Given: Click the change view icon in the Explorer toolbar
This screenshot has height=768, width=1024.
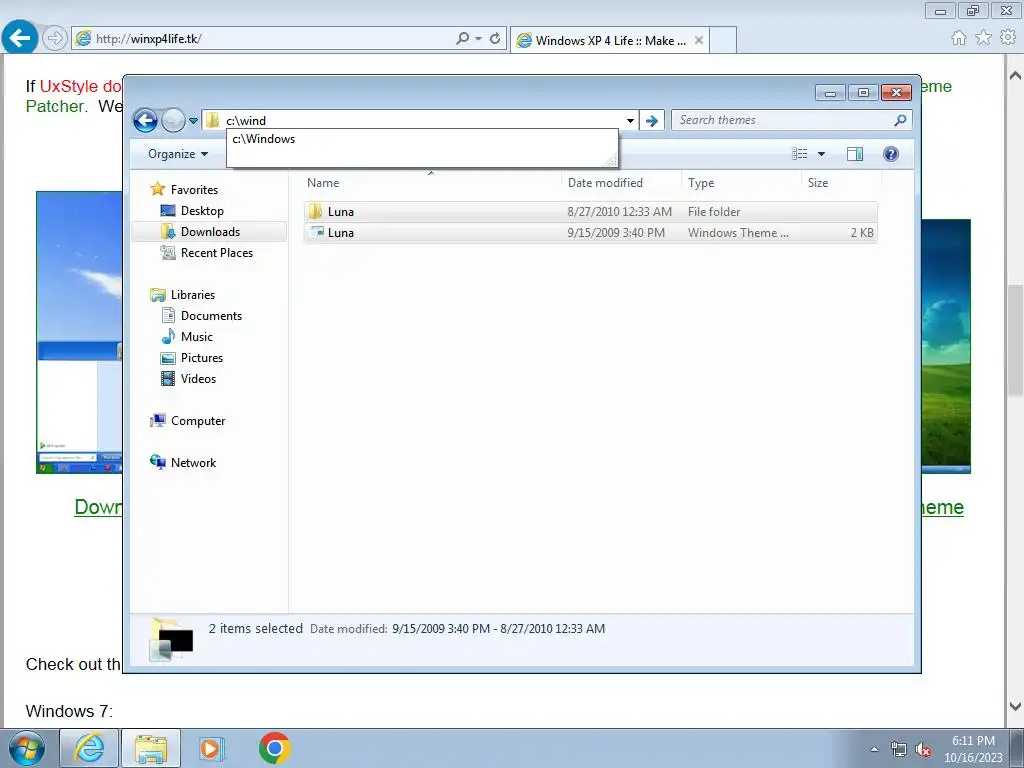Looking at the screenshot, I should (800, 154).
